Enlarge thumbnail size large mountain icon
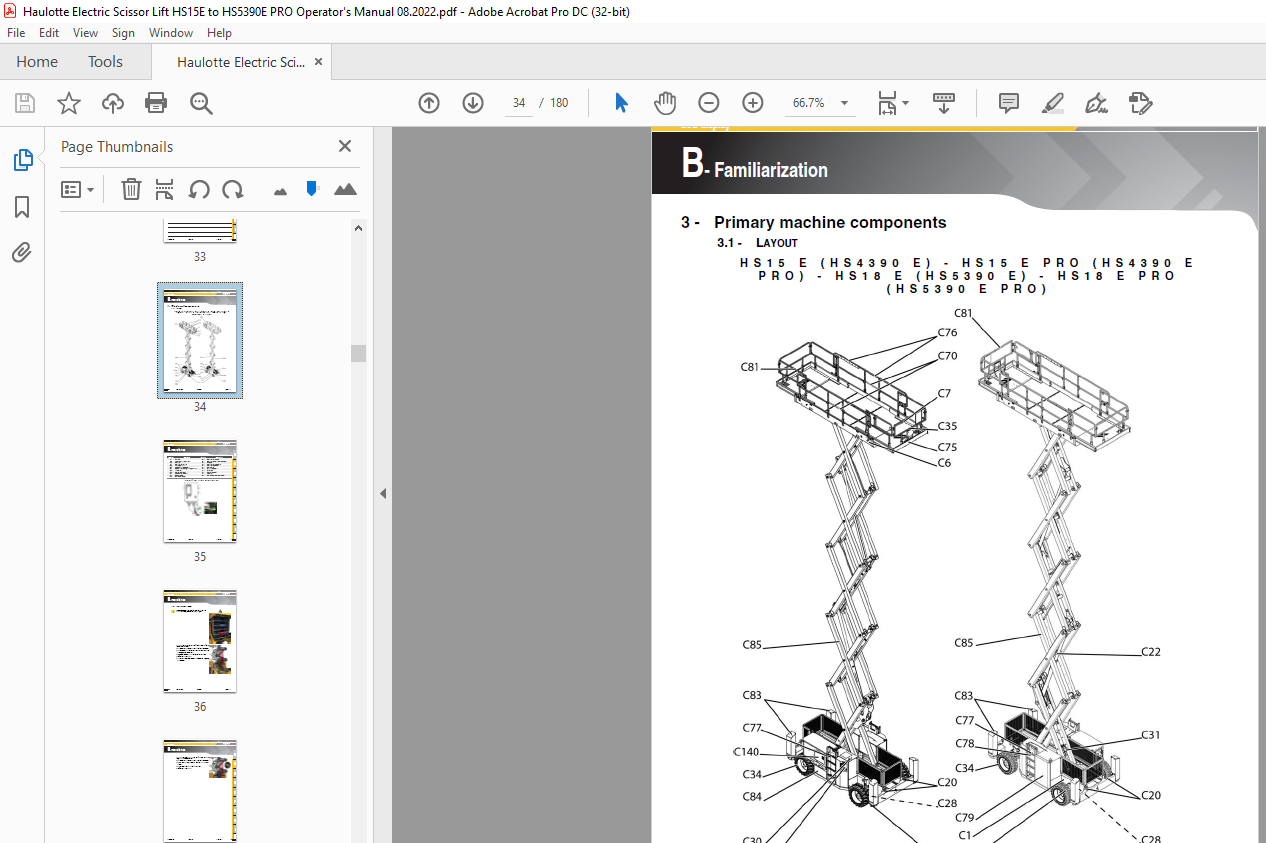Image resolution: width=1266 pixels, height=843 pixels. pos(345,189)
